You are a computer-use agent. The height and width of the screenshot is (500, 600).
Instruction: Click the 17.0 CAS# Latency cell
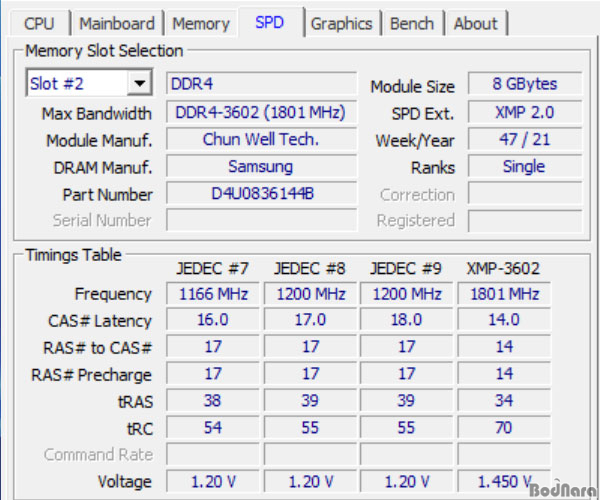(x=310, y=320)
